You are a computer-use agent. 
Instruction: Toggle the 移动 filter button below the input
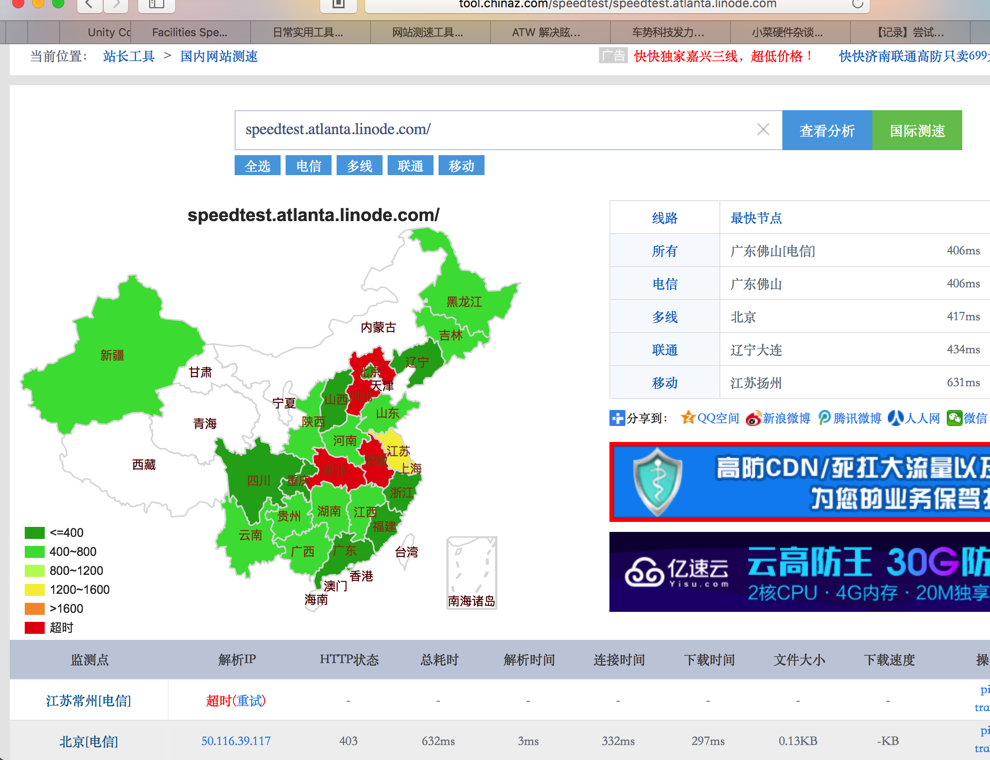coord(462,165)
